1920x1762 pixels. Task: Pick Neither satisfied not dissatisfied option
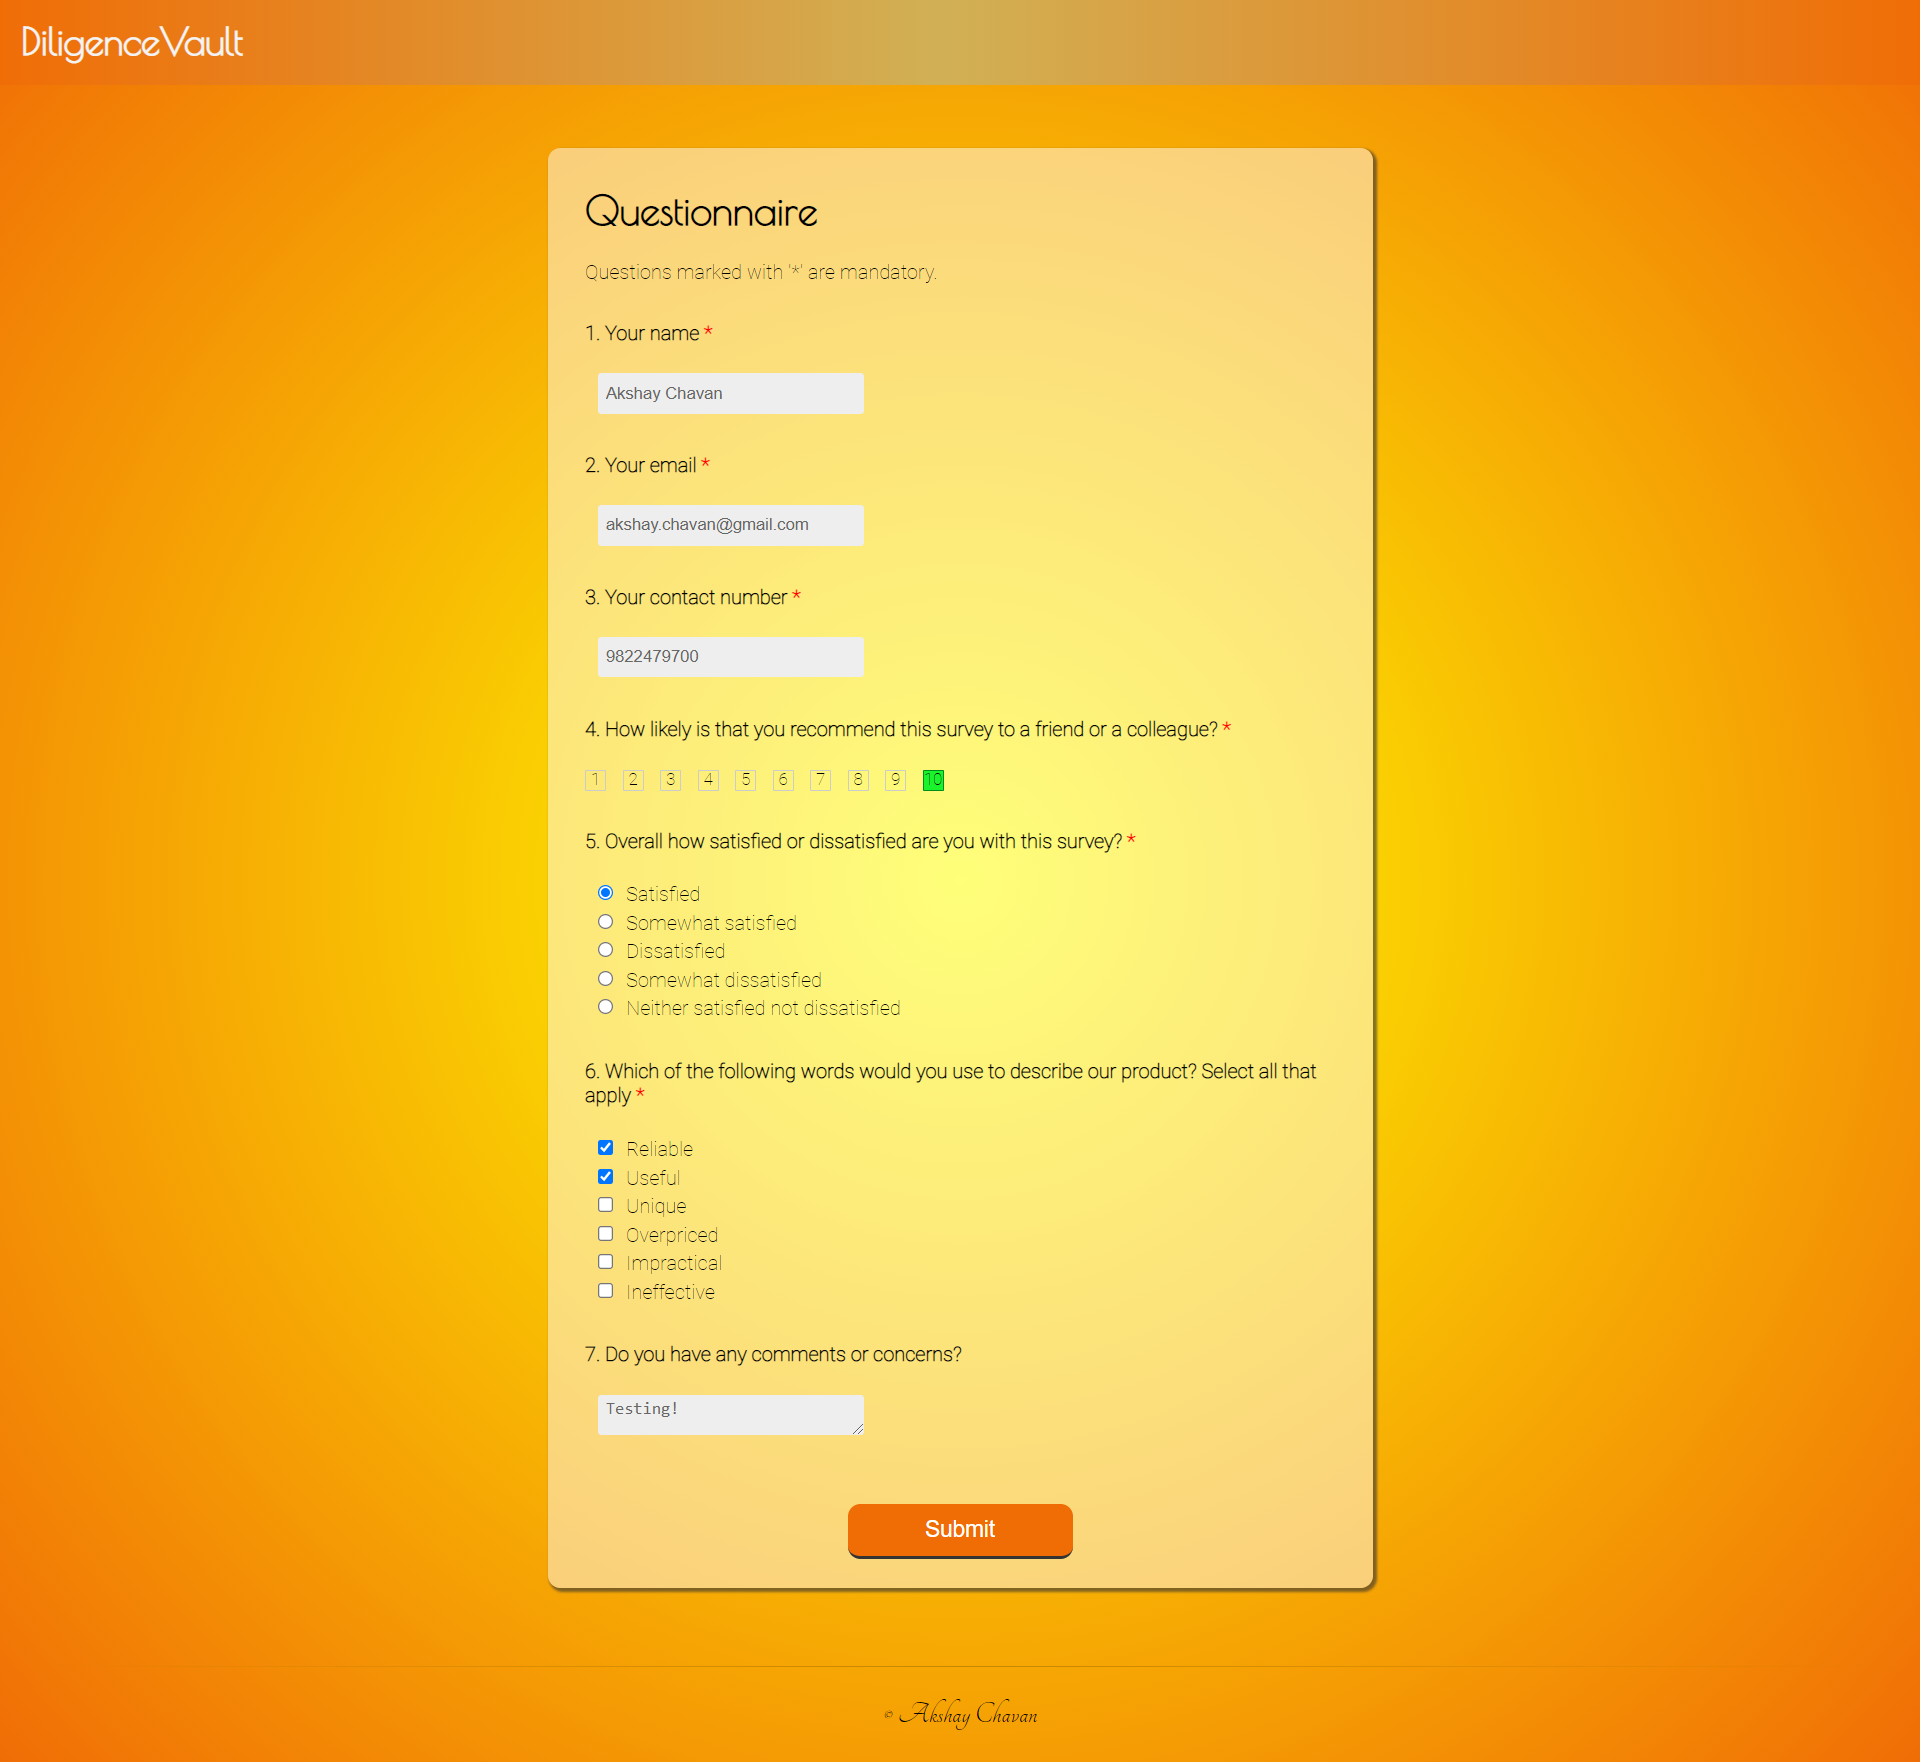pyautogui.click(x=605, y=1007)
